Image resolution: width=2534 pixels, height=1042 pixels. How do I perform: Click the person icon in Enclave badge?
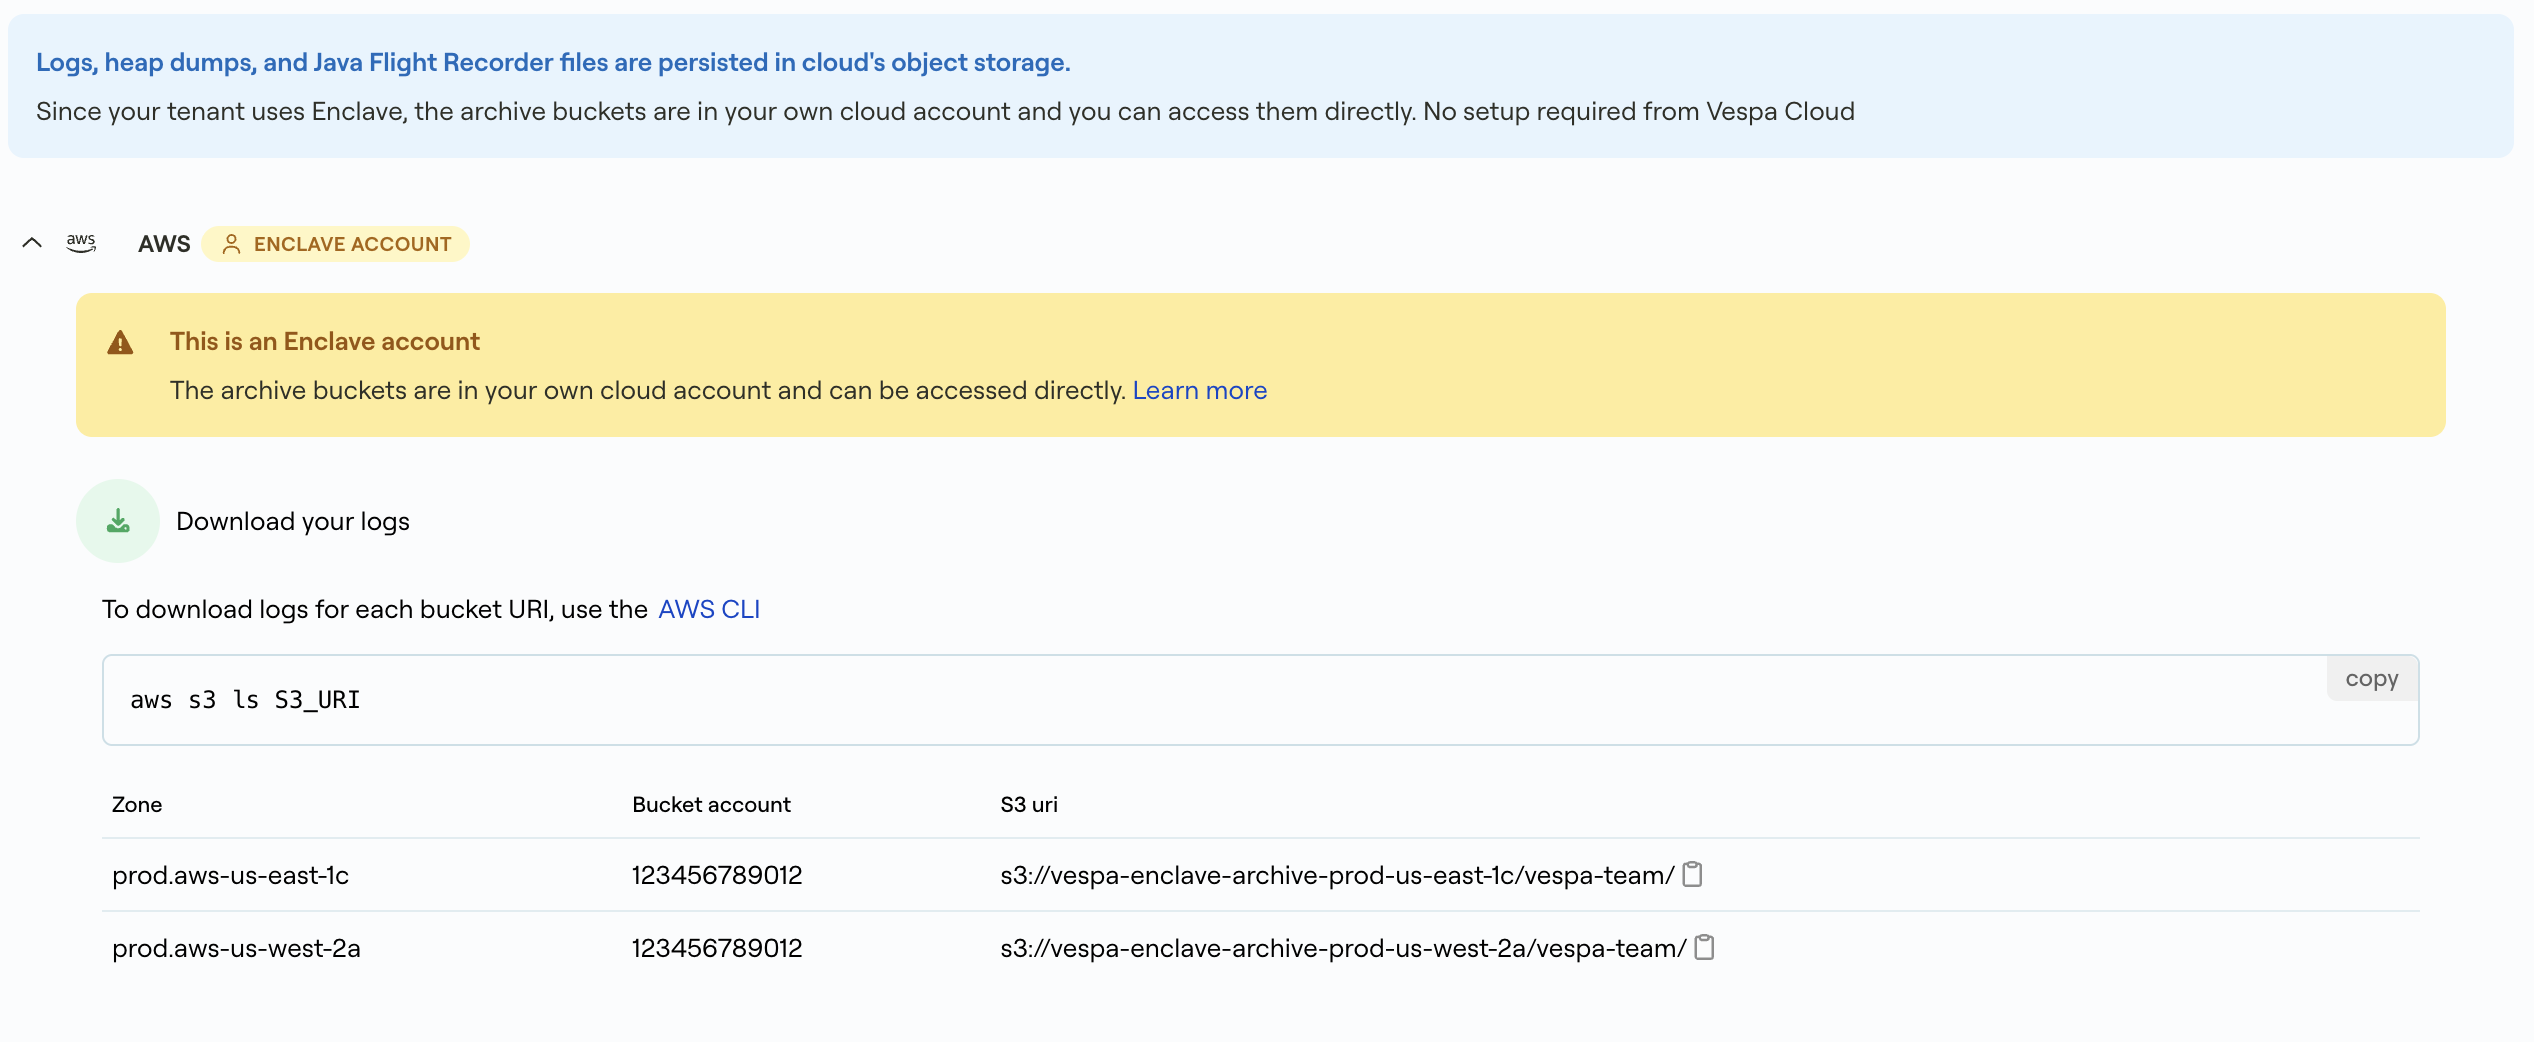231,244
